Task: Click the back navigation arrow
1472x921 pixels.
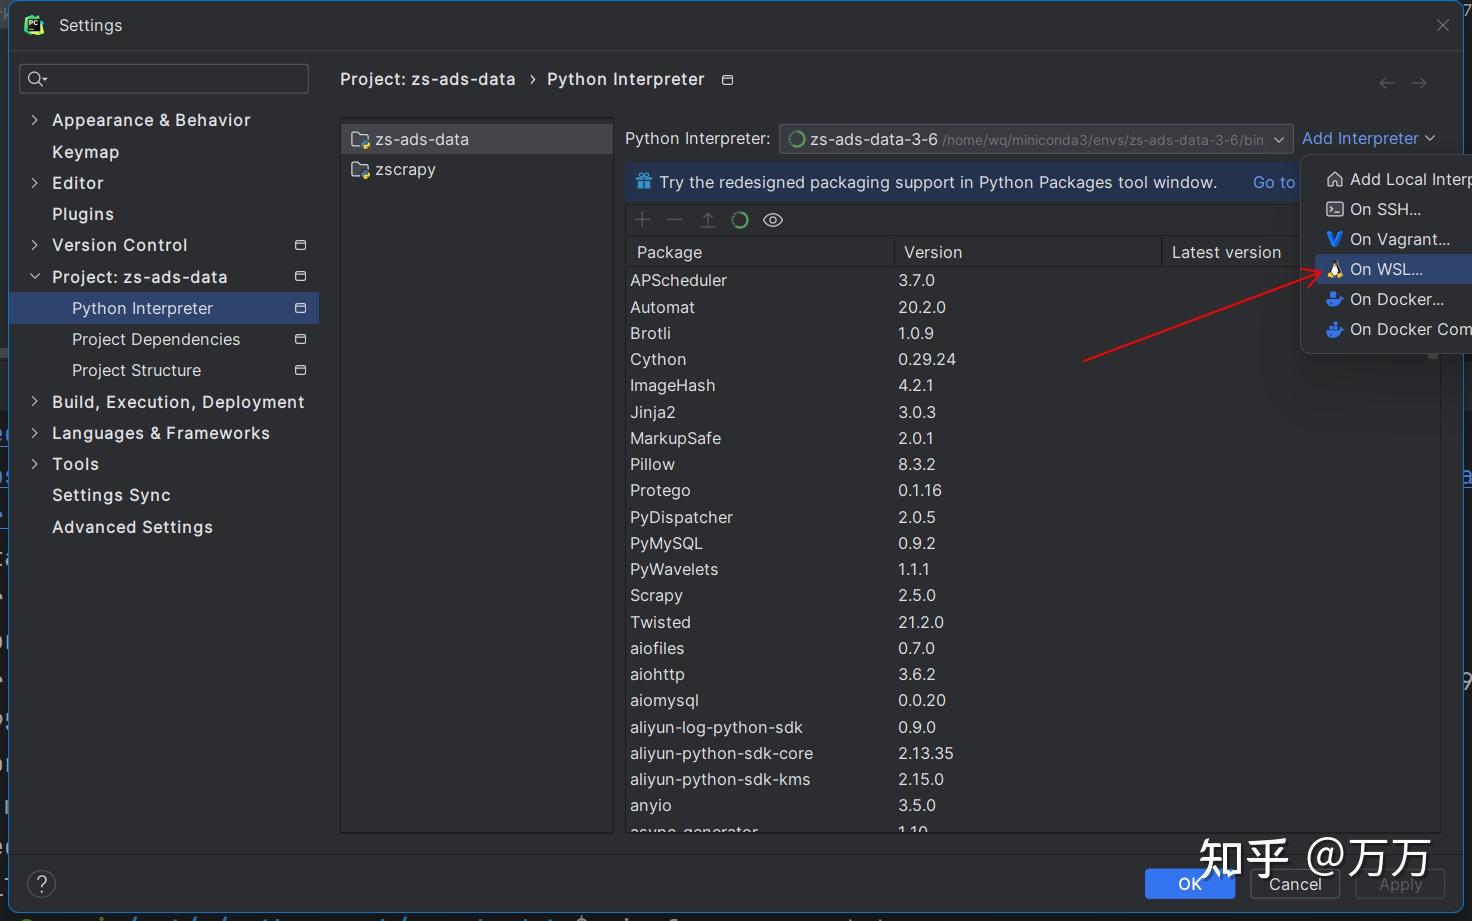Action: 1387,83
